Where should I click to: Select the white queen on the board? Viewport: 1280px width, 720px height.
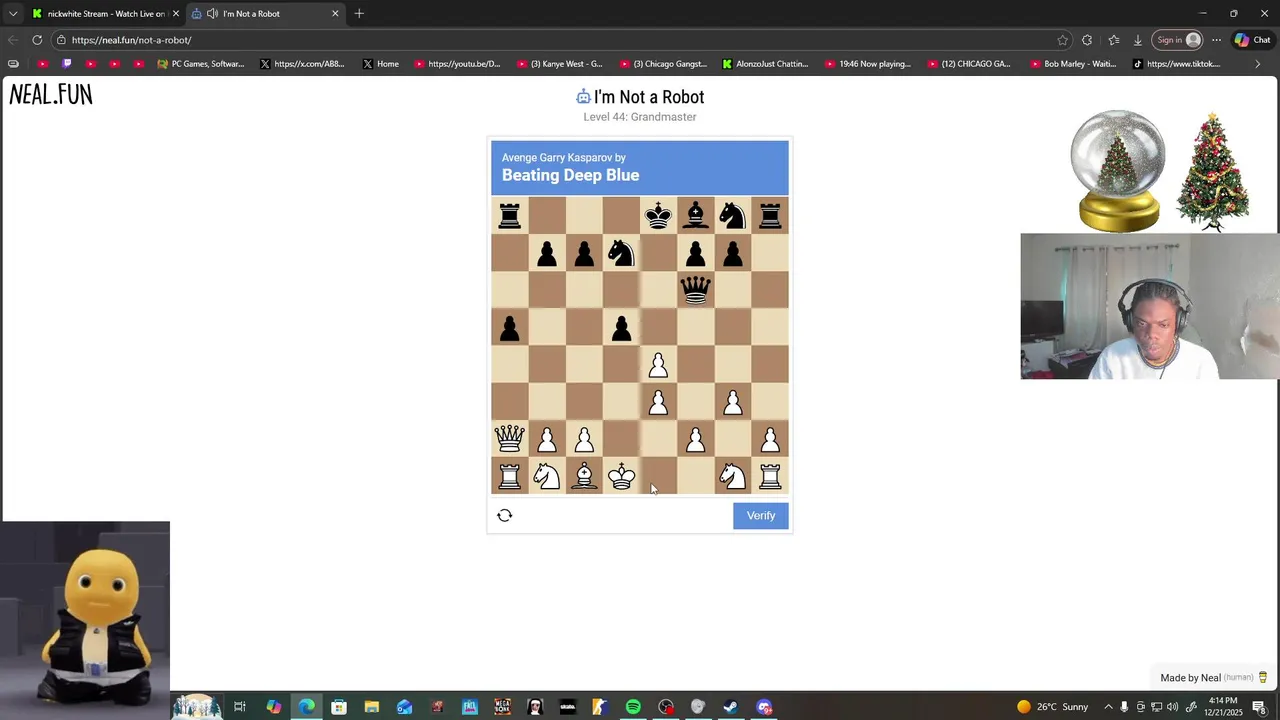(509, 438)
